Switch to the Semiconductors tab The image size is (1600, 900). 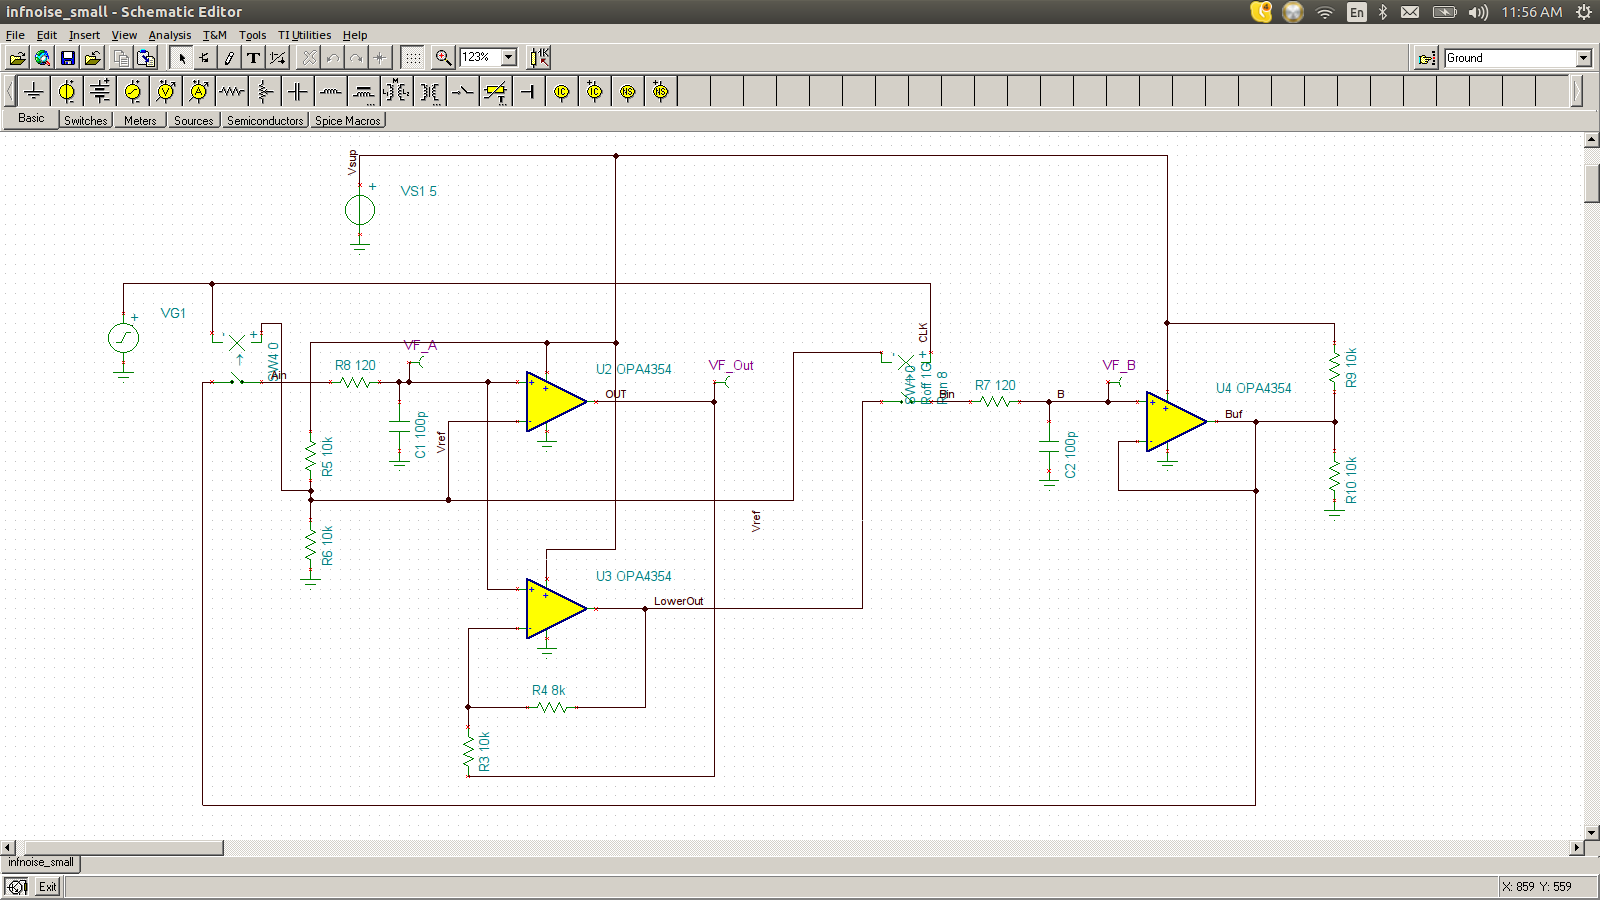pos(264,120)
